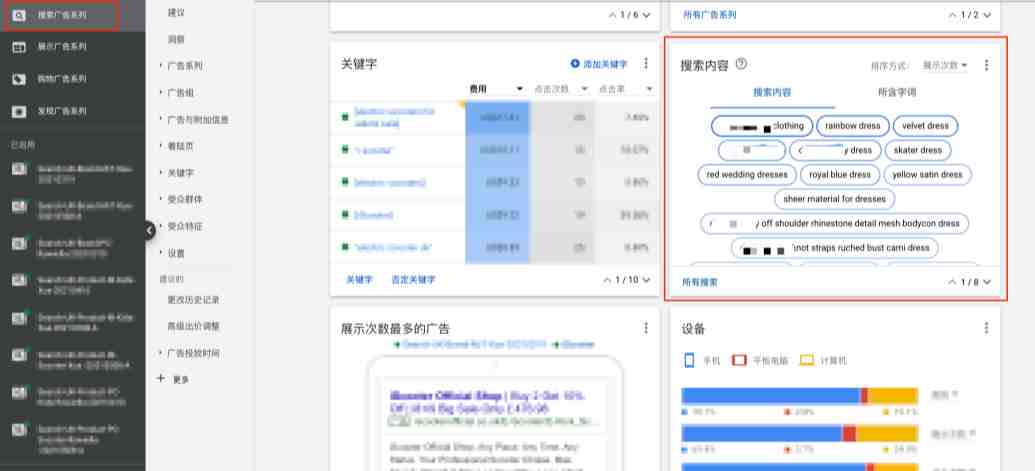The width and height of the screenshot is (1035, 471).
Task: Select the rainbow dress search term chip
Action: pyautogui.click(x=853, y=126)
